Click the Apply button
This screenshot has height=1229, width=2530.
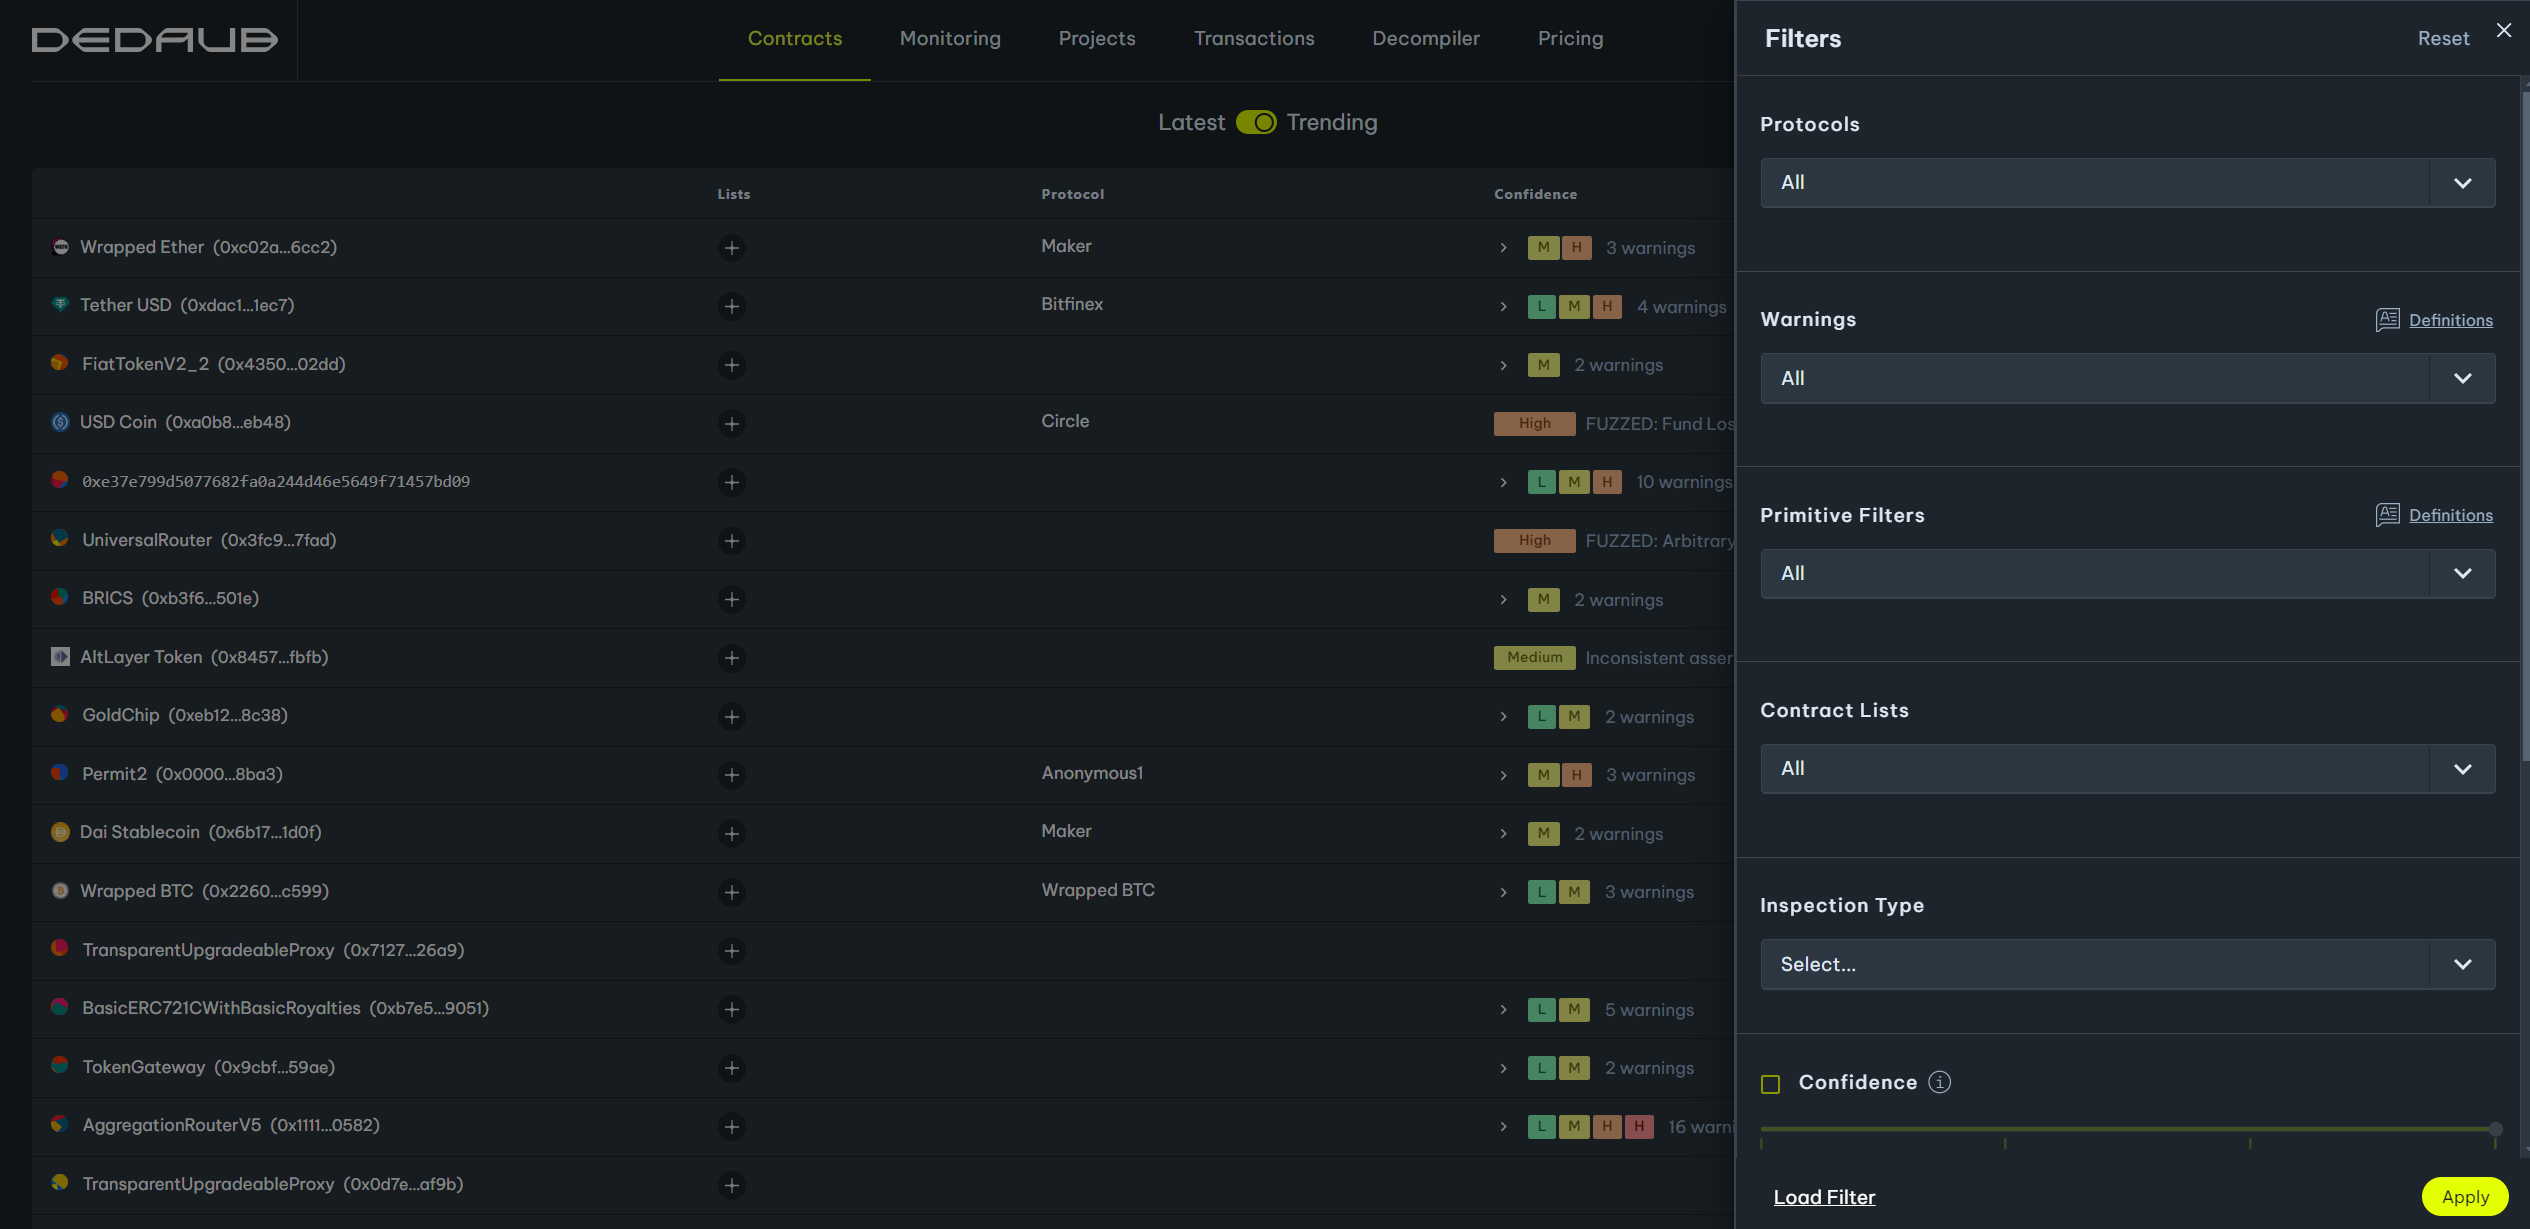pyautogui.click(x=2464, y=1197)
